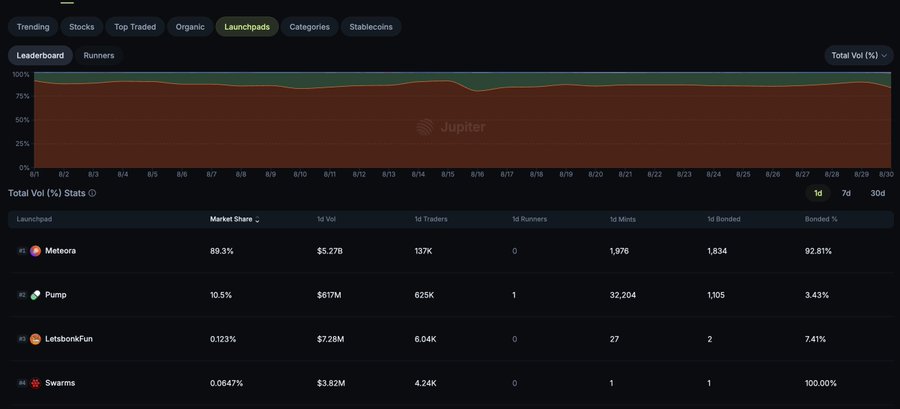The height and width of the screenshot is (409, 900).
Task: Click the Launchpad column header
Action: point(34,219)
